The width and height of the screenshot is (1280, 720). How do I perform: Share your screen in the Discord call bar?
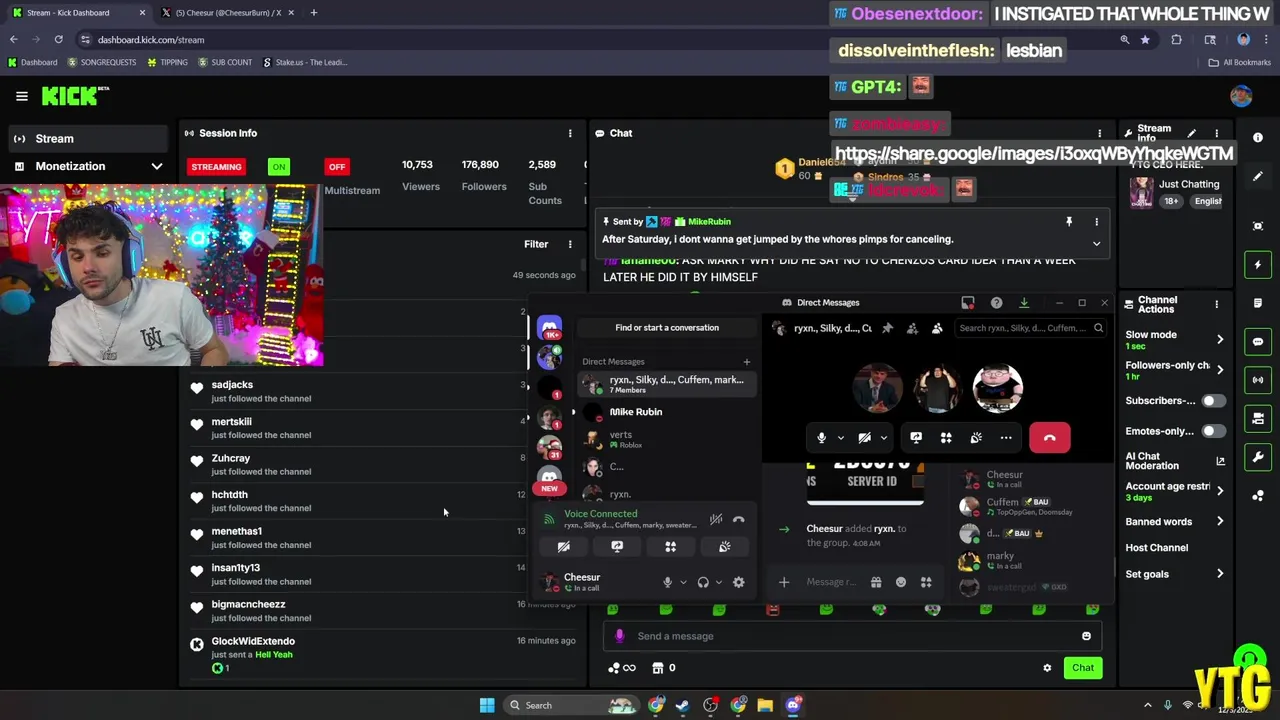[x=916, y=438]
